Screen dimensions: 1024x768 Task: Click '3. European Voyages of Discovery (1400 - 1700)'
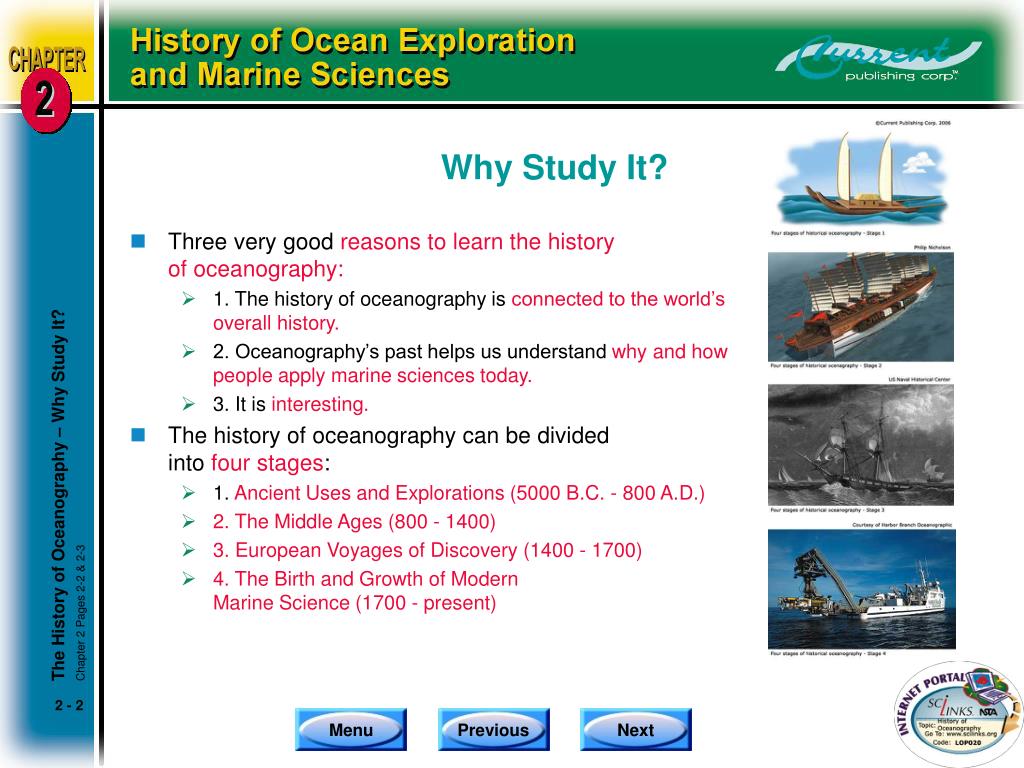pyautogui.click(x=427, y=551)
